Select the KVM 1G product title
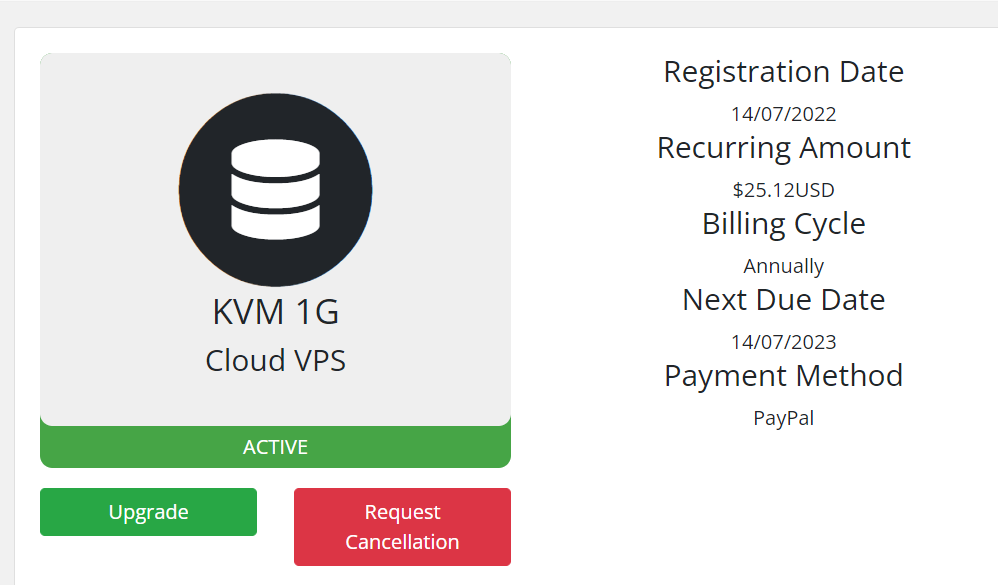The height and width of the screenshot is (585, 998). click(276, 312)
